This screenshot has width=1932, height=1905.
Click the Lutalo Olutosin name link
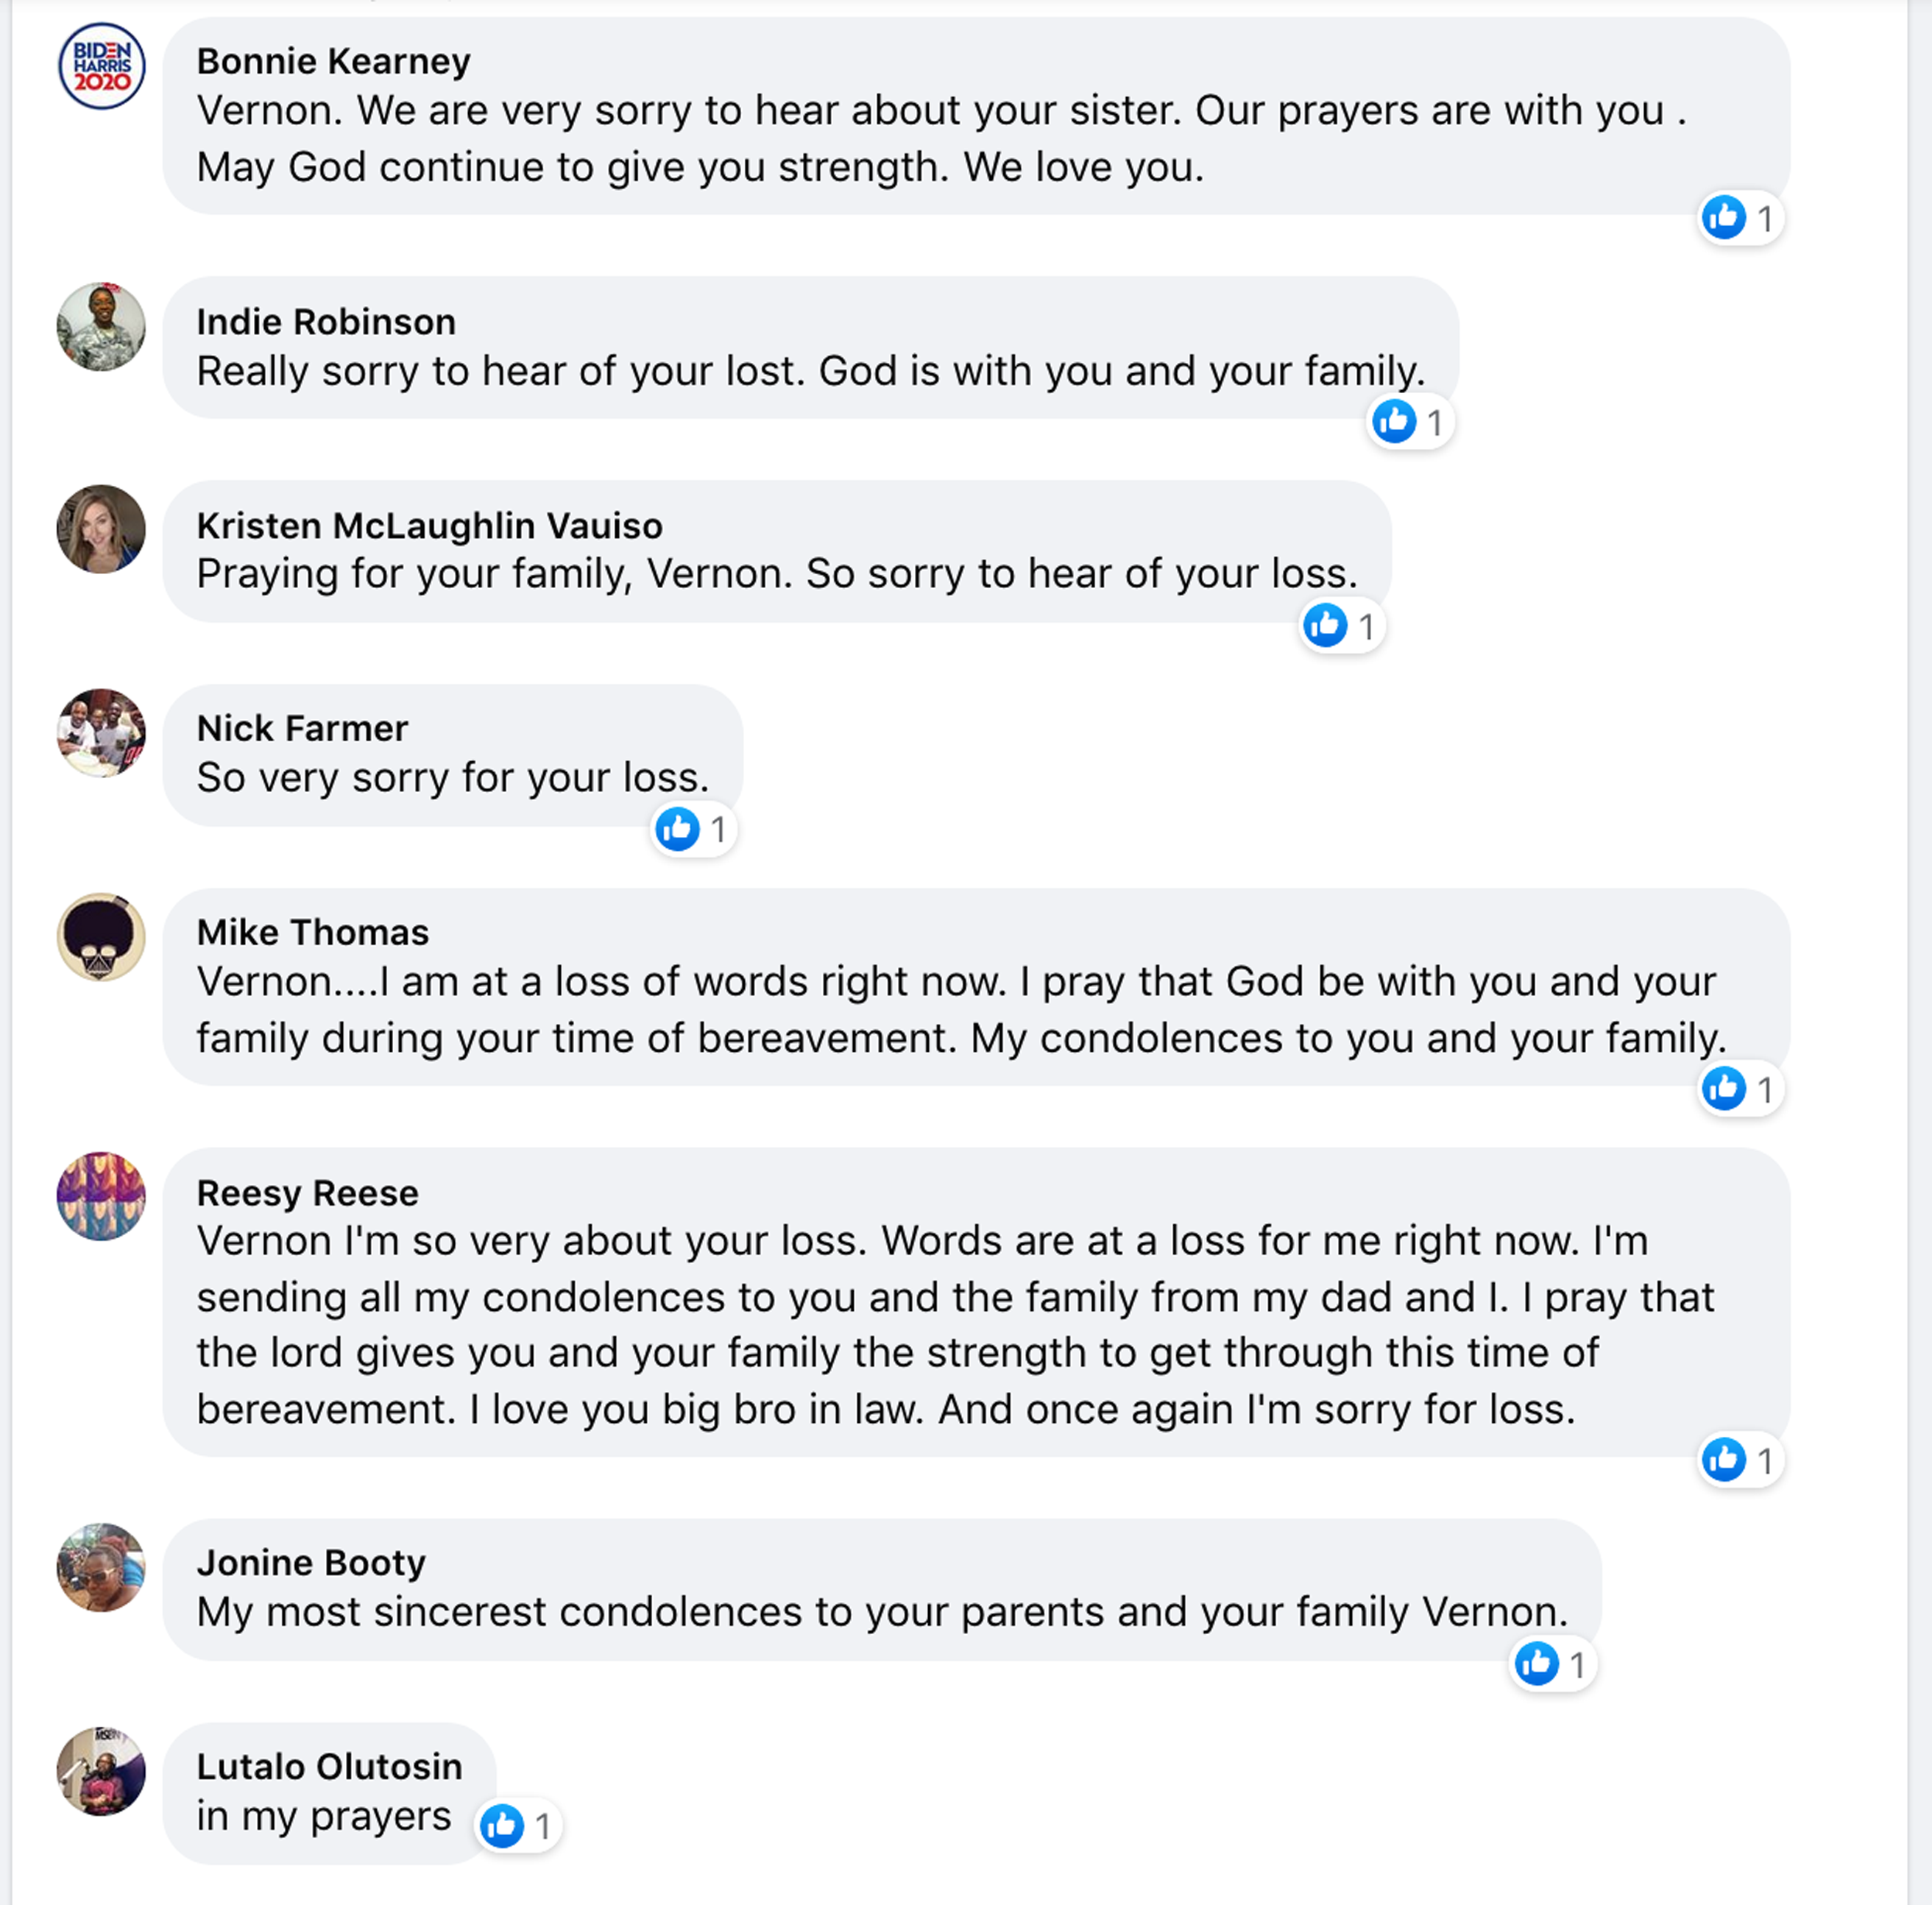[x=329, y=1767]
